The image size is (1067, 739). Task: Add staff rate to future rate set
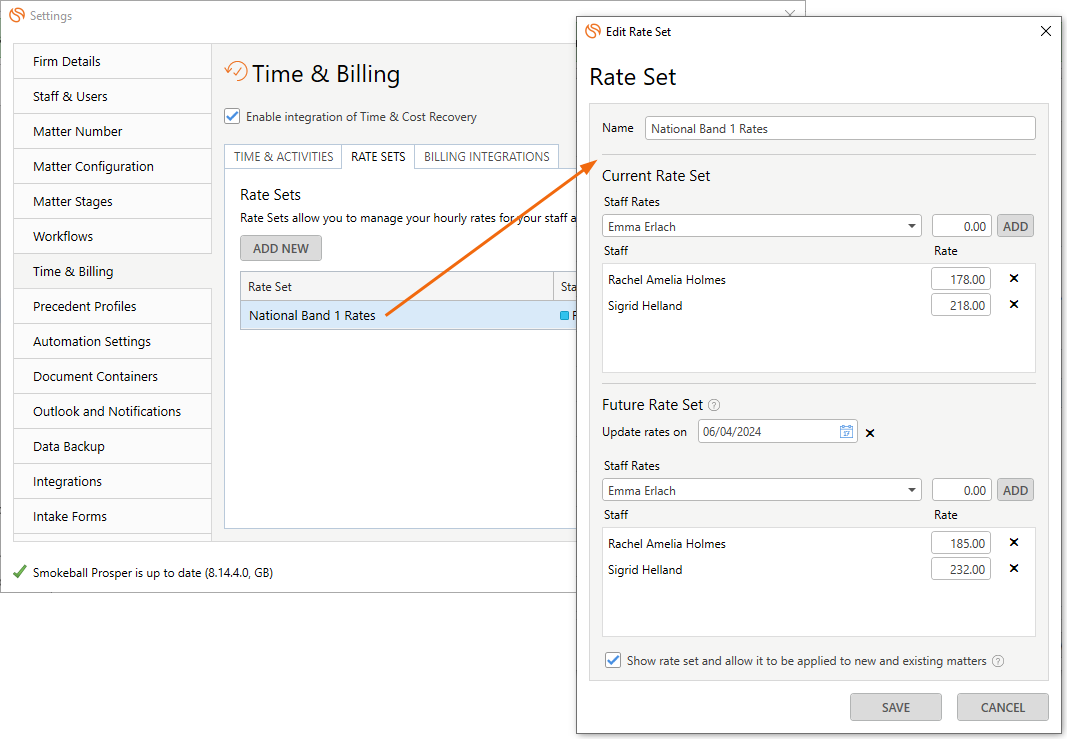(x=1015, y=490)
